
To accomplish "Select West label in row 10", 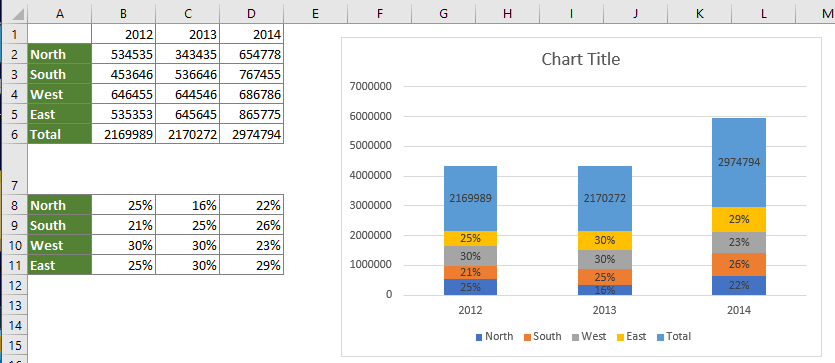I will [x=60, y=245].
